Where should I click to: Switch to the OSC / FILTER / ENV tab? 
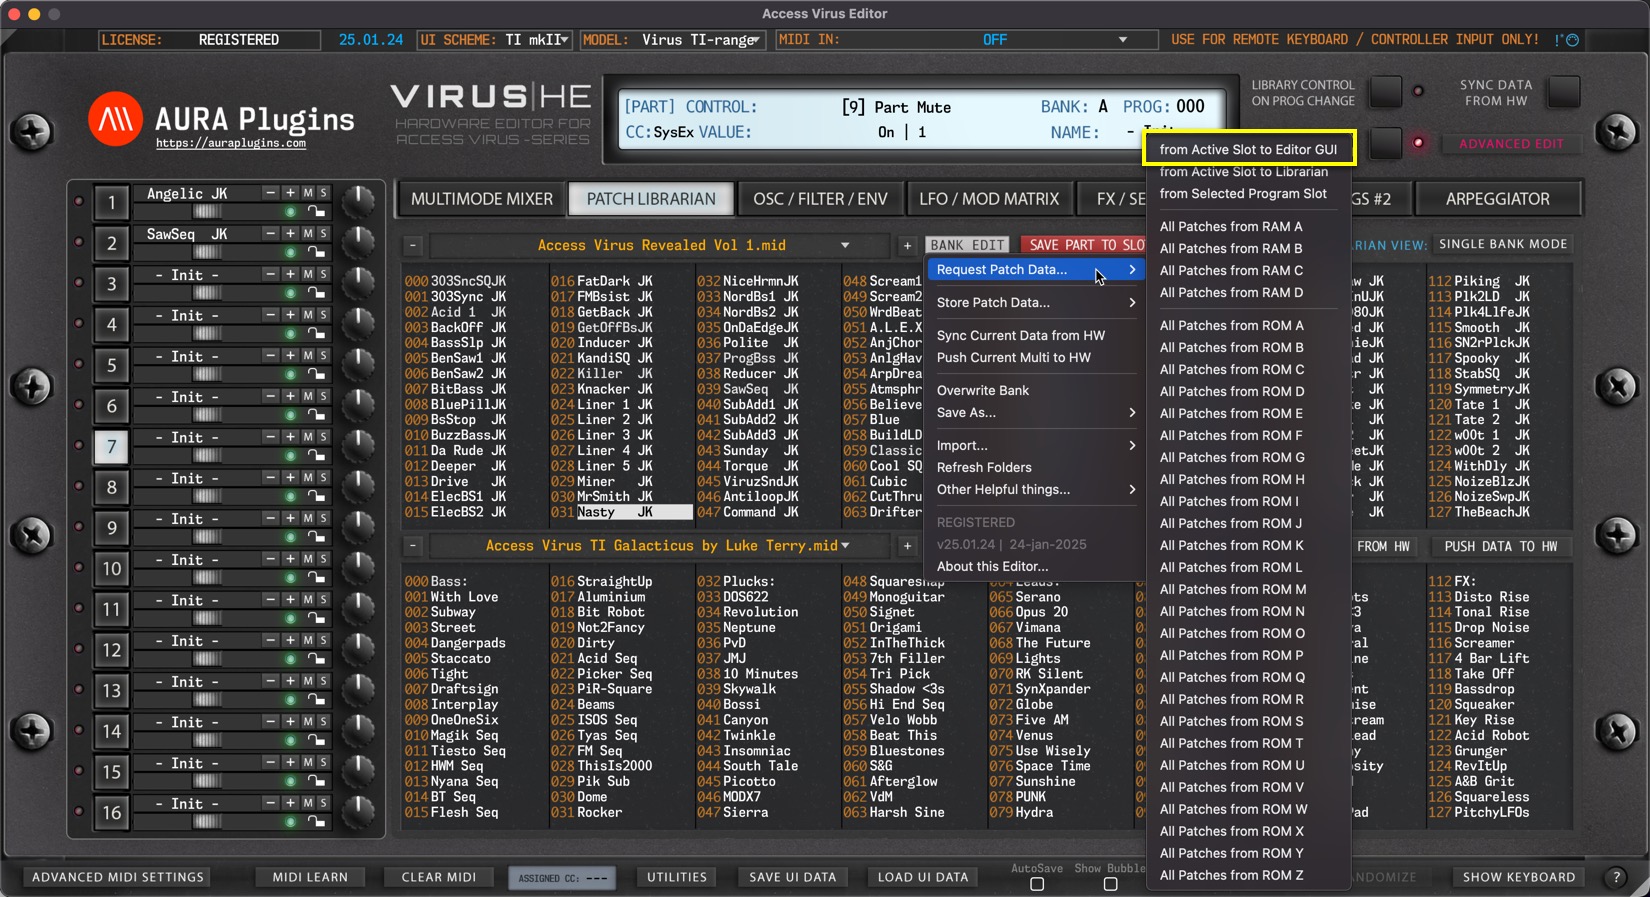(x=820, y=199)
